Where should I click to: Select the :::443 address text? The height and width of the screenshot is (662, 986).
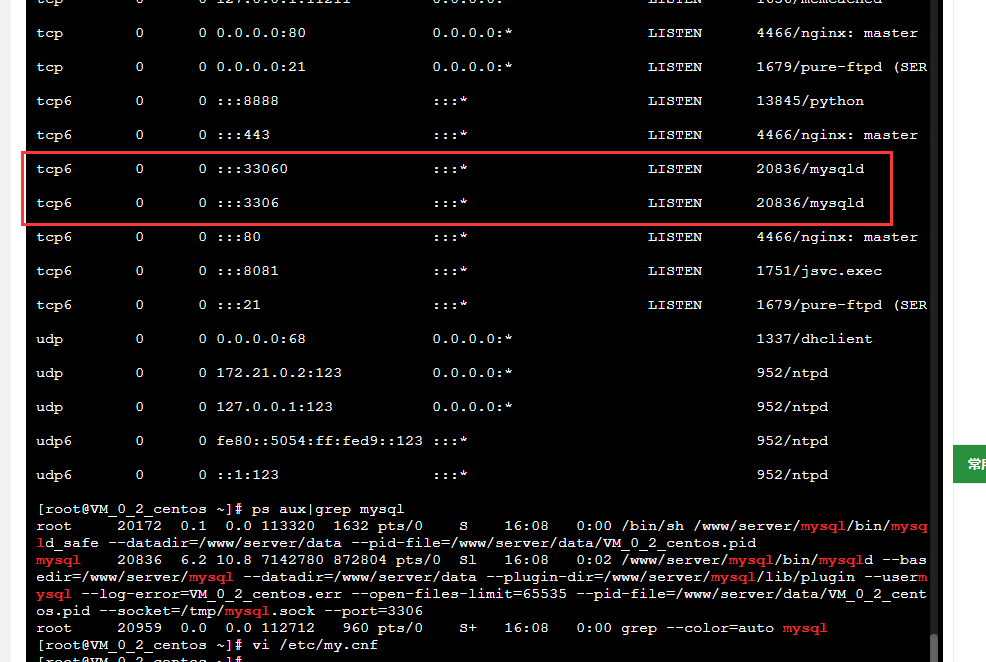point(243,135)
